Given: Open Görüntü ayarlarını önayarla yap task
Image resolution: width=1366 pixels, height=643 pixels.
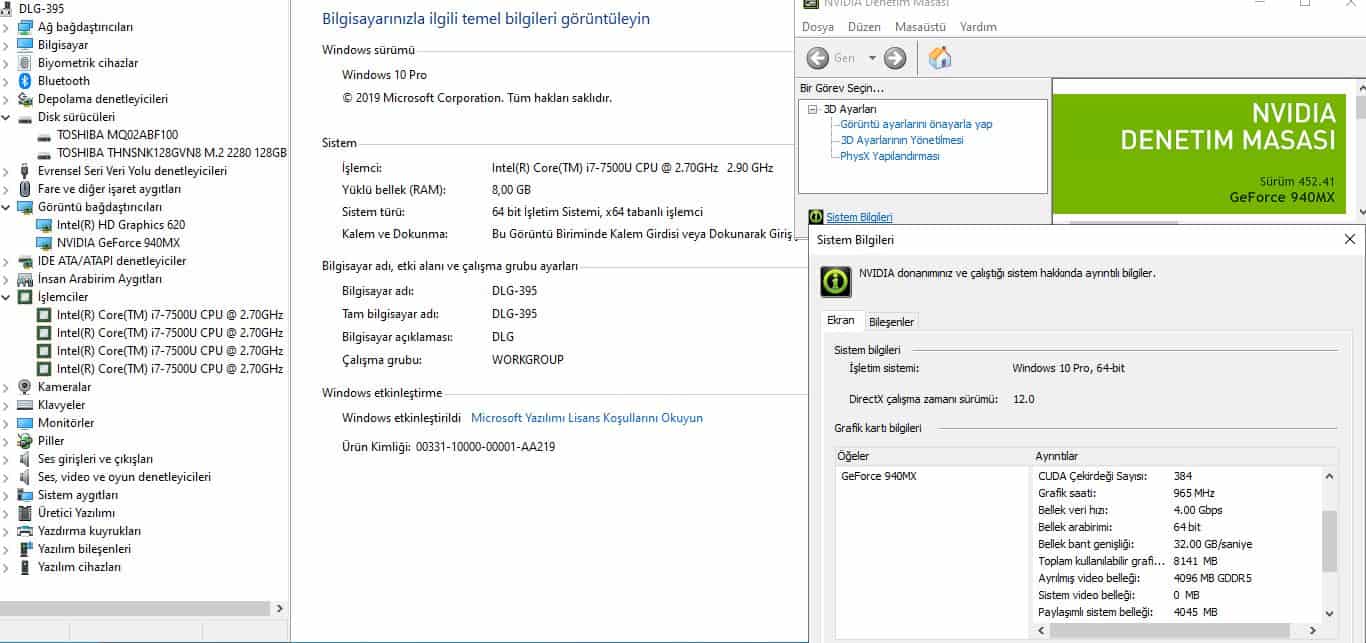Looking at the screenshot, I should pyautogui.click(x=916, y=124).
